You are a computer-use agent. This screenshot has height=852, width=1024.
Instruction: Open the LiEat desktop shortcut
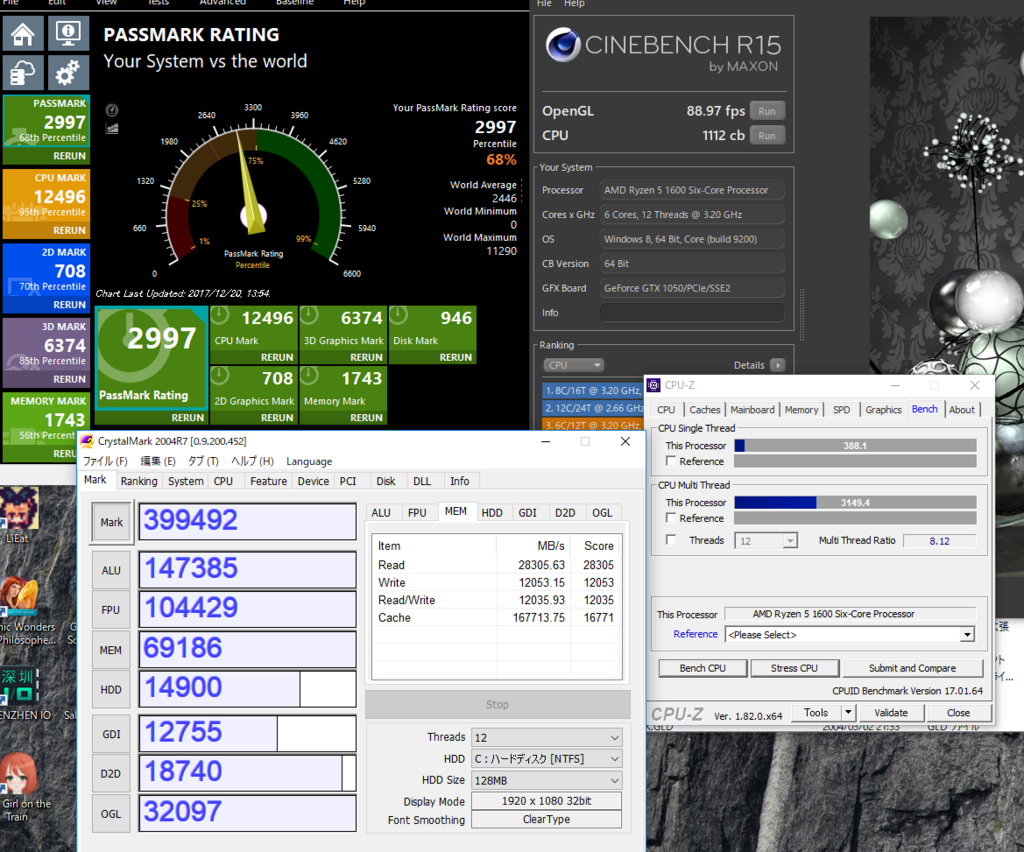18,515
